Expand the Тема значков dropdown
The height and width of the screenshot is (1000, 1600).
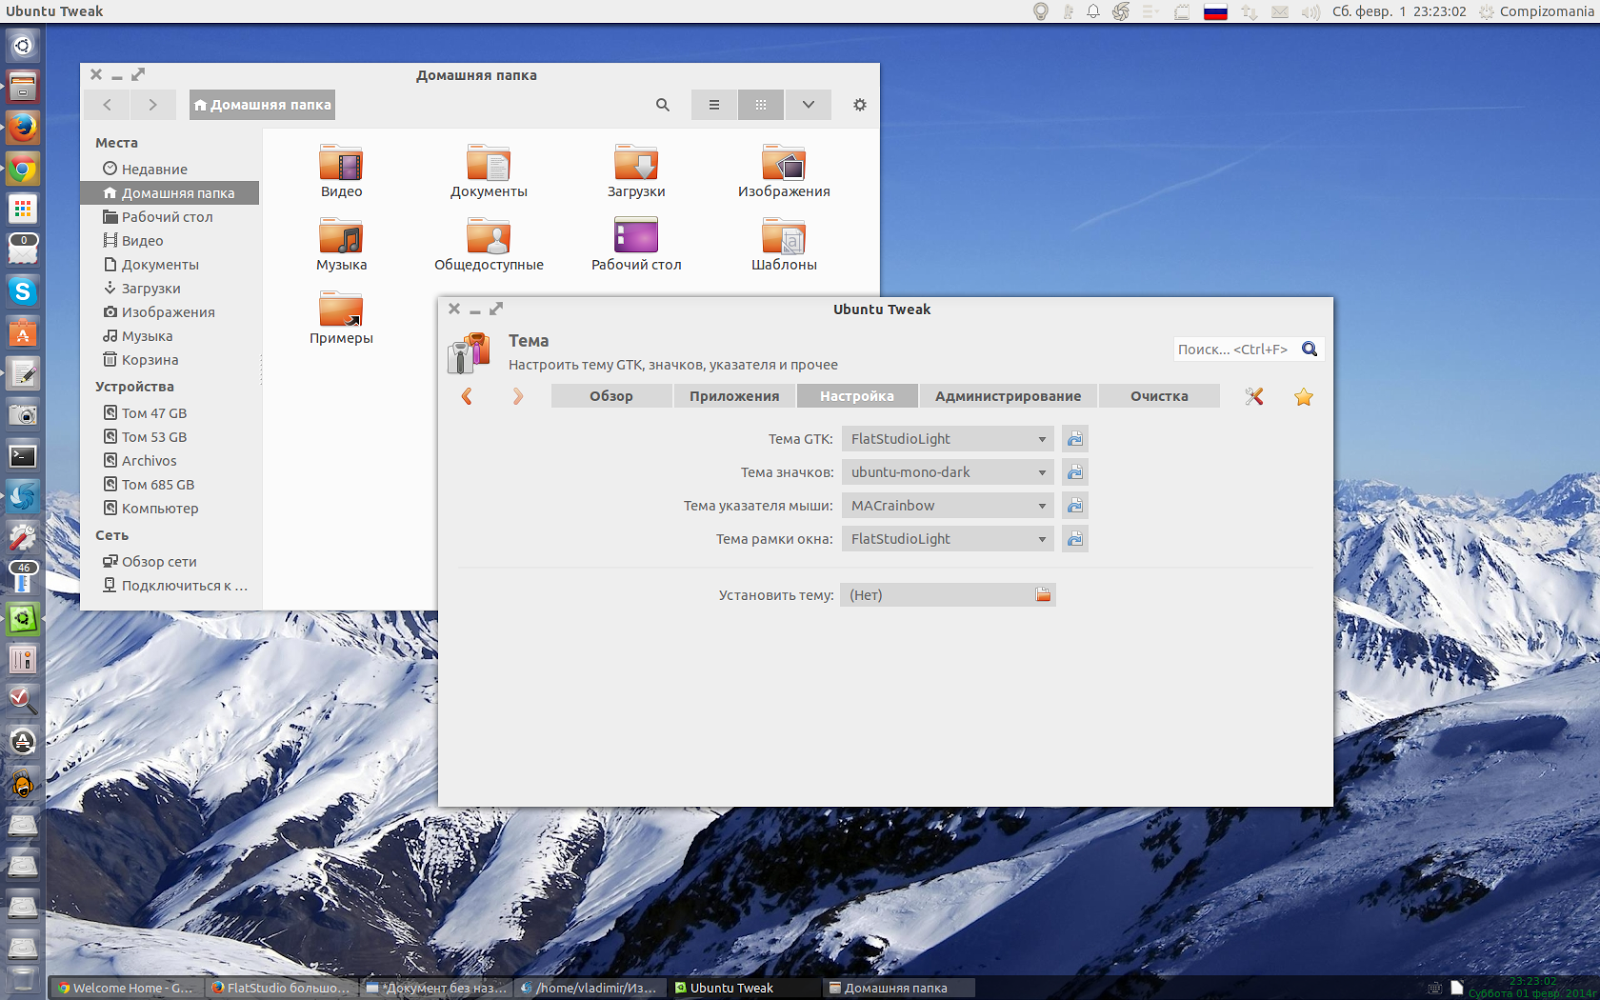(947, 472)
